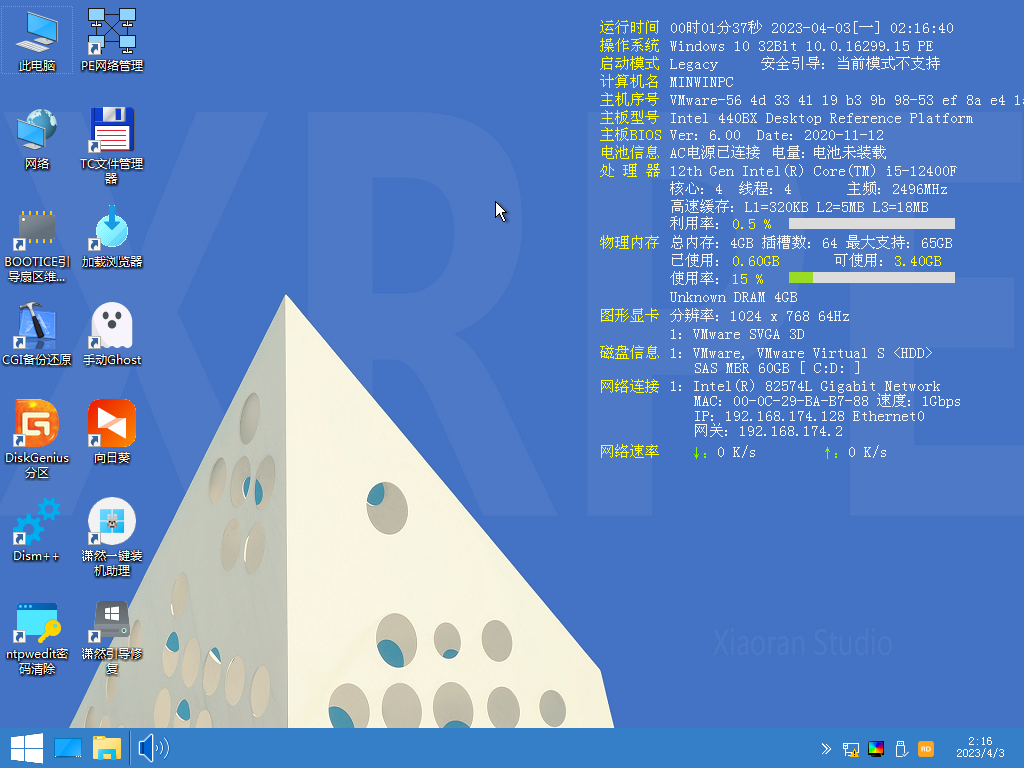Viewport: 1024px width, 768px height.
Task: Click the taskbar clock showing 2:16
Action: pos(980,747)
